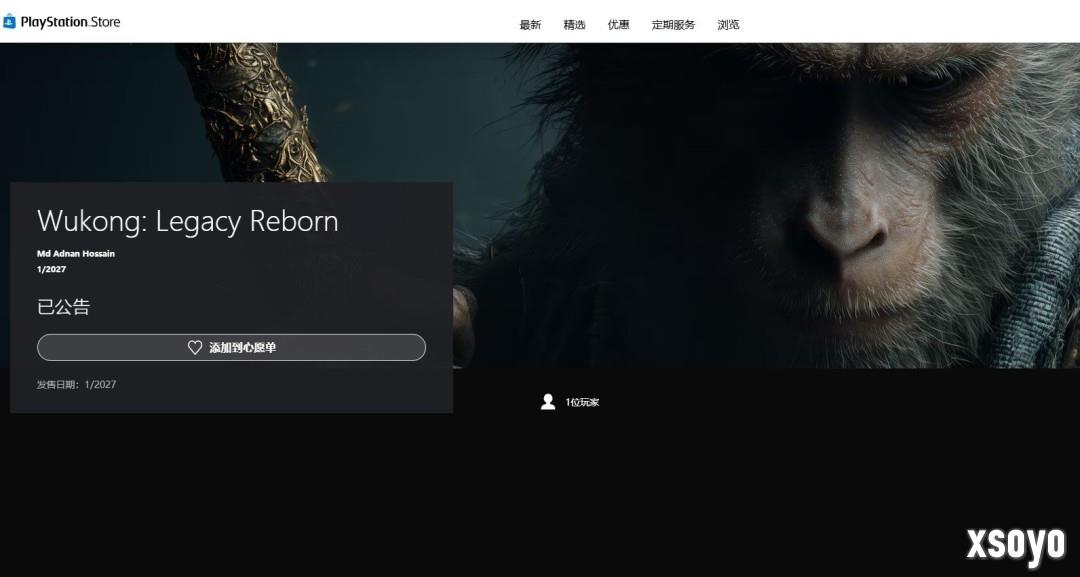Switch to the 精选 tab
Image resolution: width=1080 pixels, height=577 pixels.
(574, 25)
